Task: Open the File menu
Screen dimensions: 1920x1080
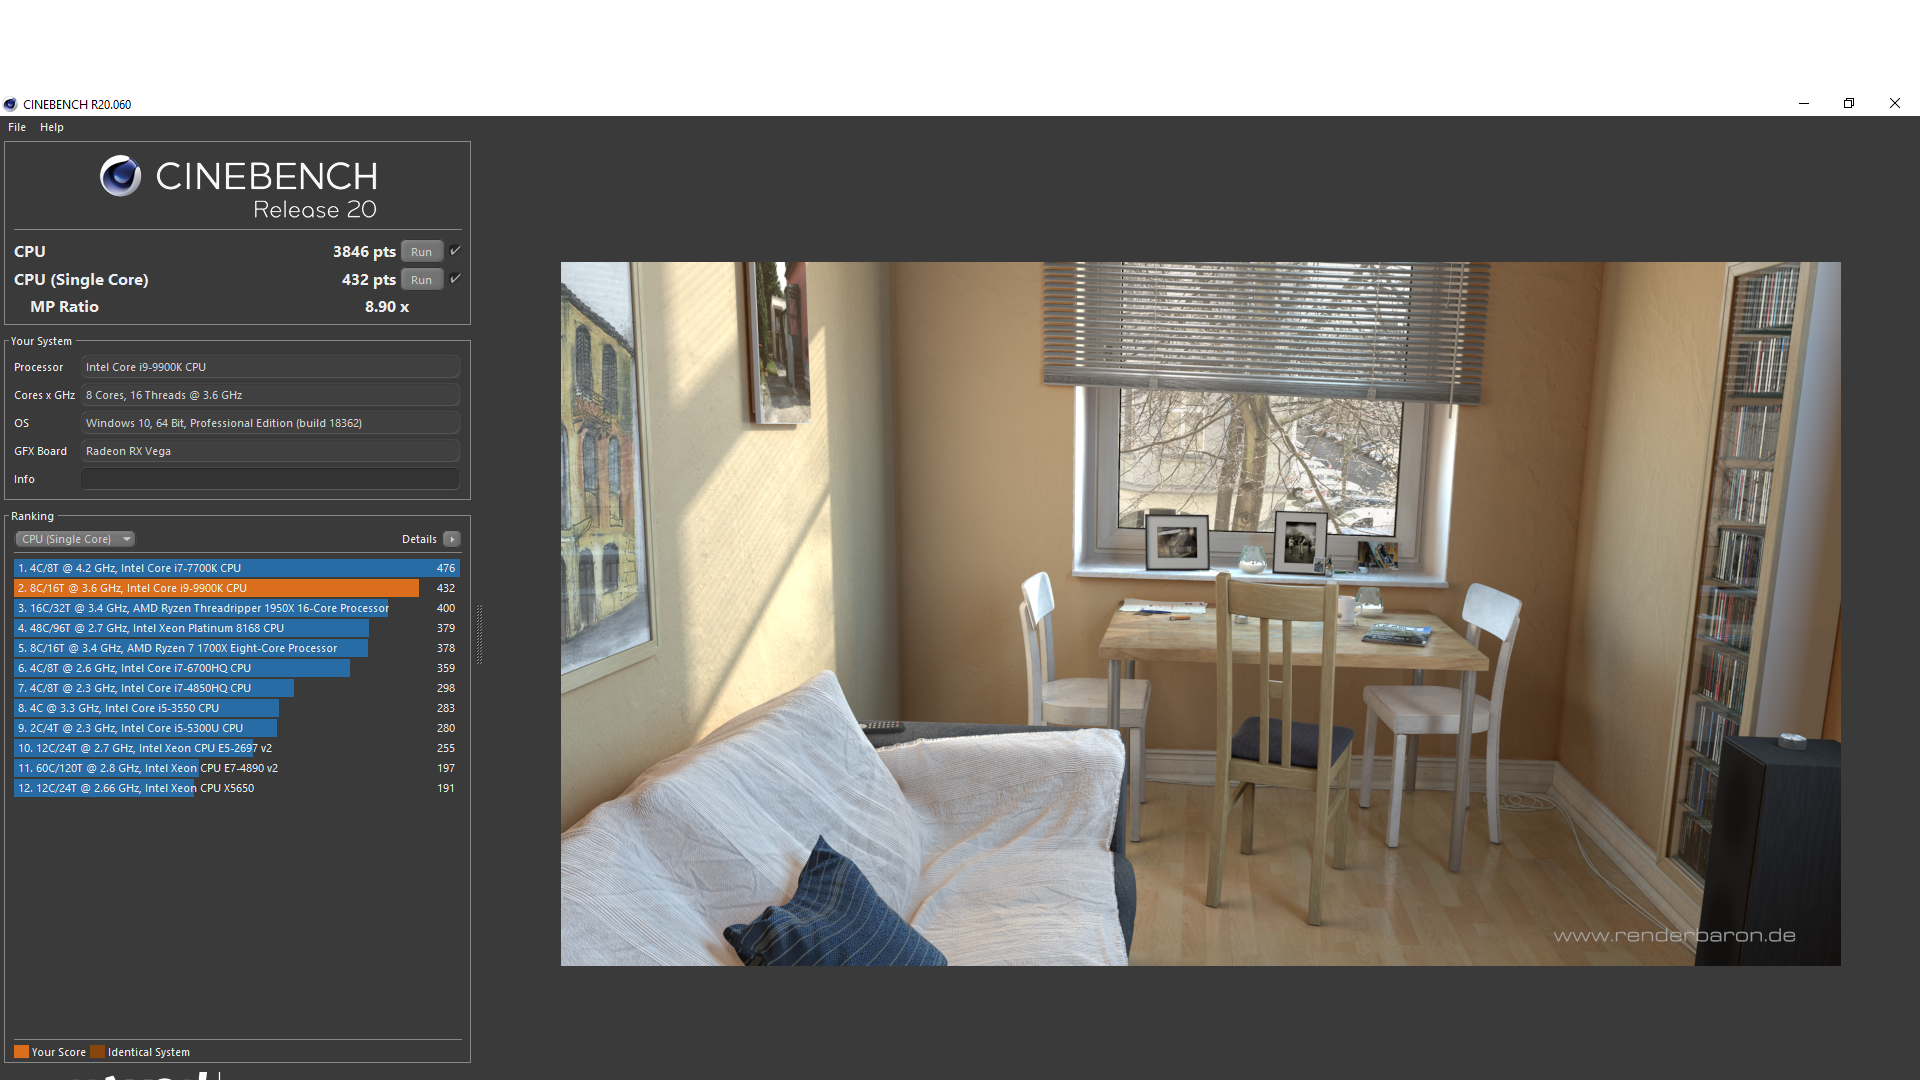Action: pos(17,127)
